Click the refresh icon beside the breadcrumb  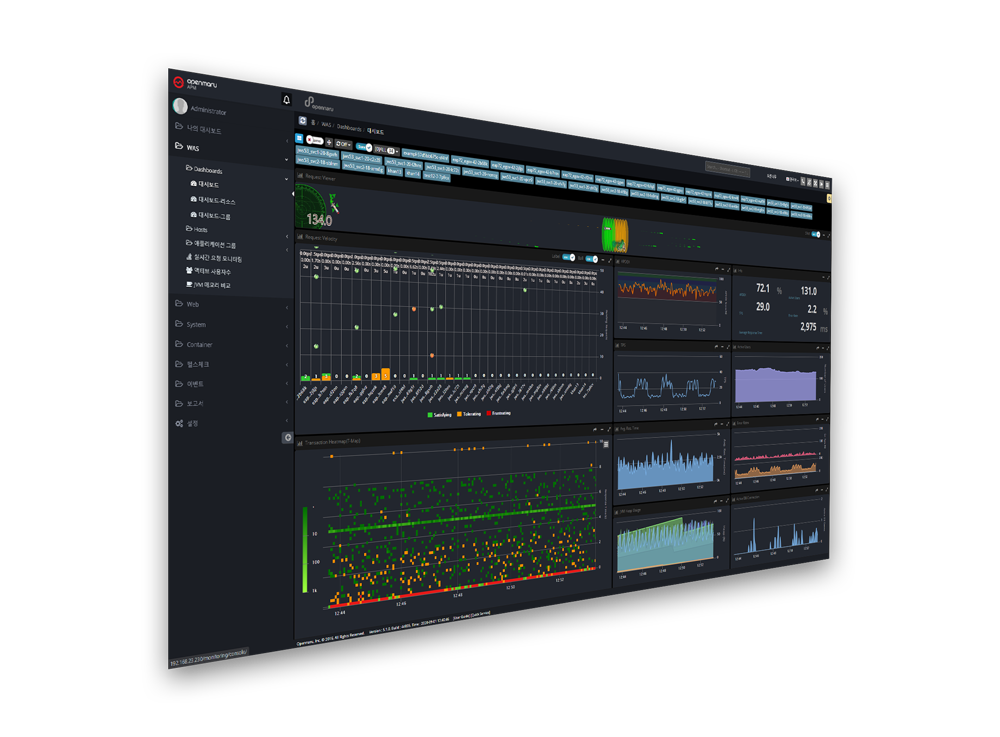coord(303,121)
